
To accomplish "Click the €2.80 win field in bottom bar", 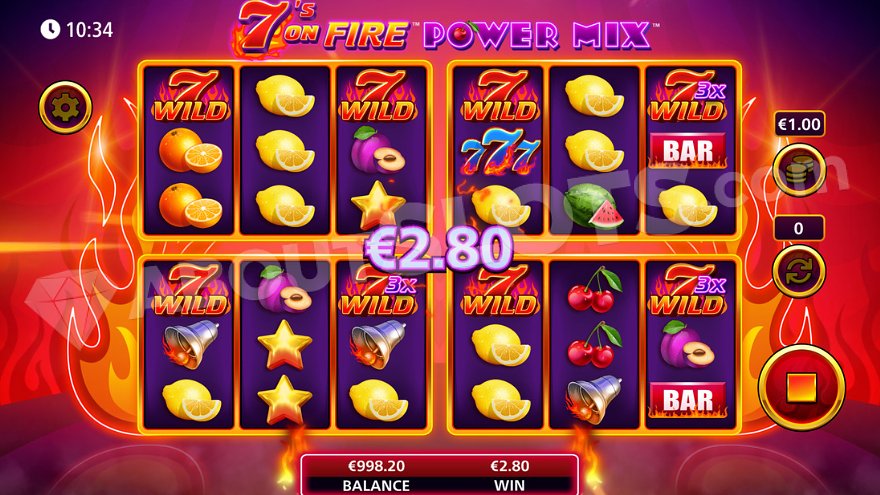I will click(x=509, y=466).
